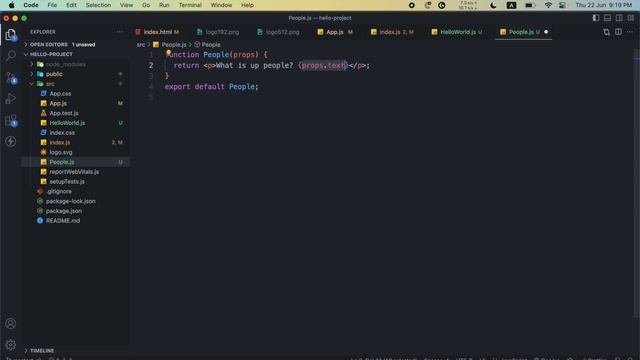Screen dimensions: 640x360
Task: Click the Explorer more actions ellipsis
Action: tap(119, 32)
